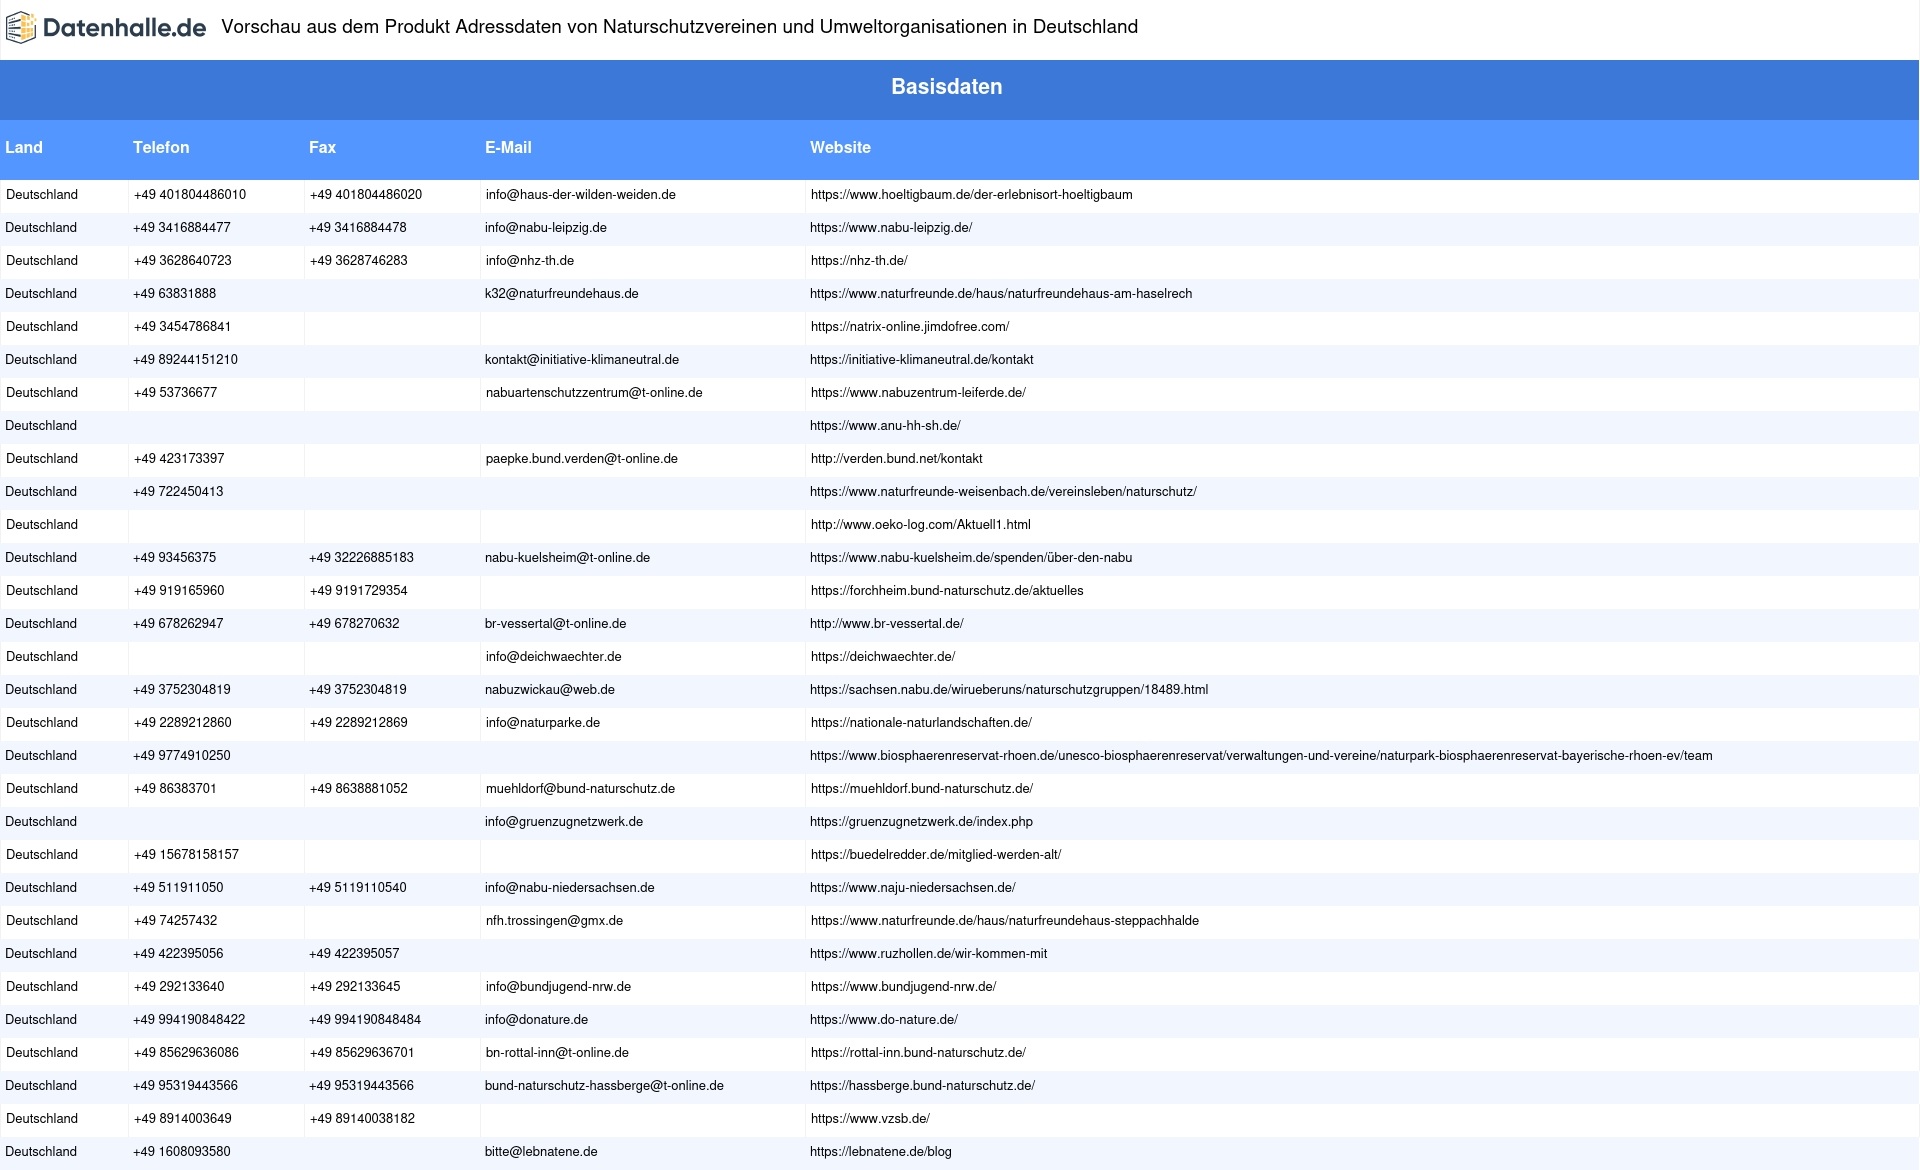Image resolution: width=1920 pixels, height=1170 pixels.
Task: Select email nfh.trossingen@gmx.de
Action: (x=554, y=921)
